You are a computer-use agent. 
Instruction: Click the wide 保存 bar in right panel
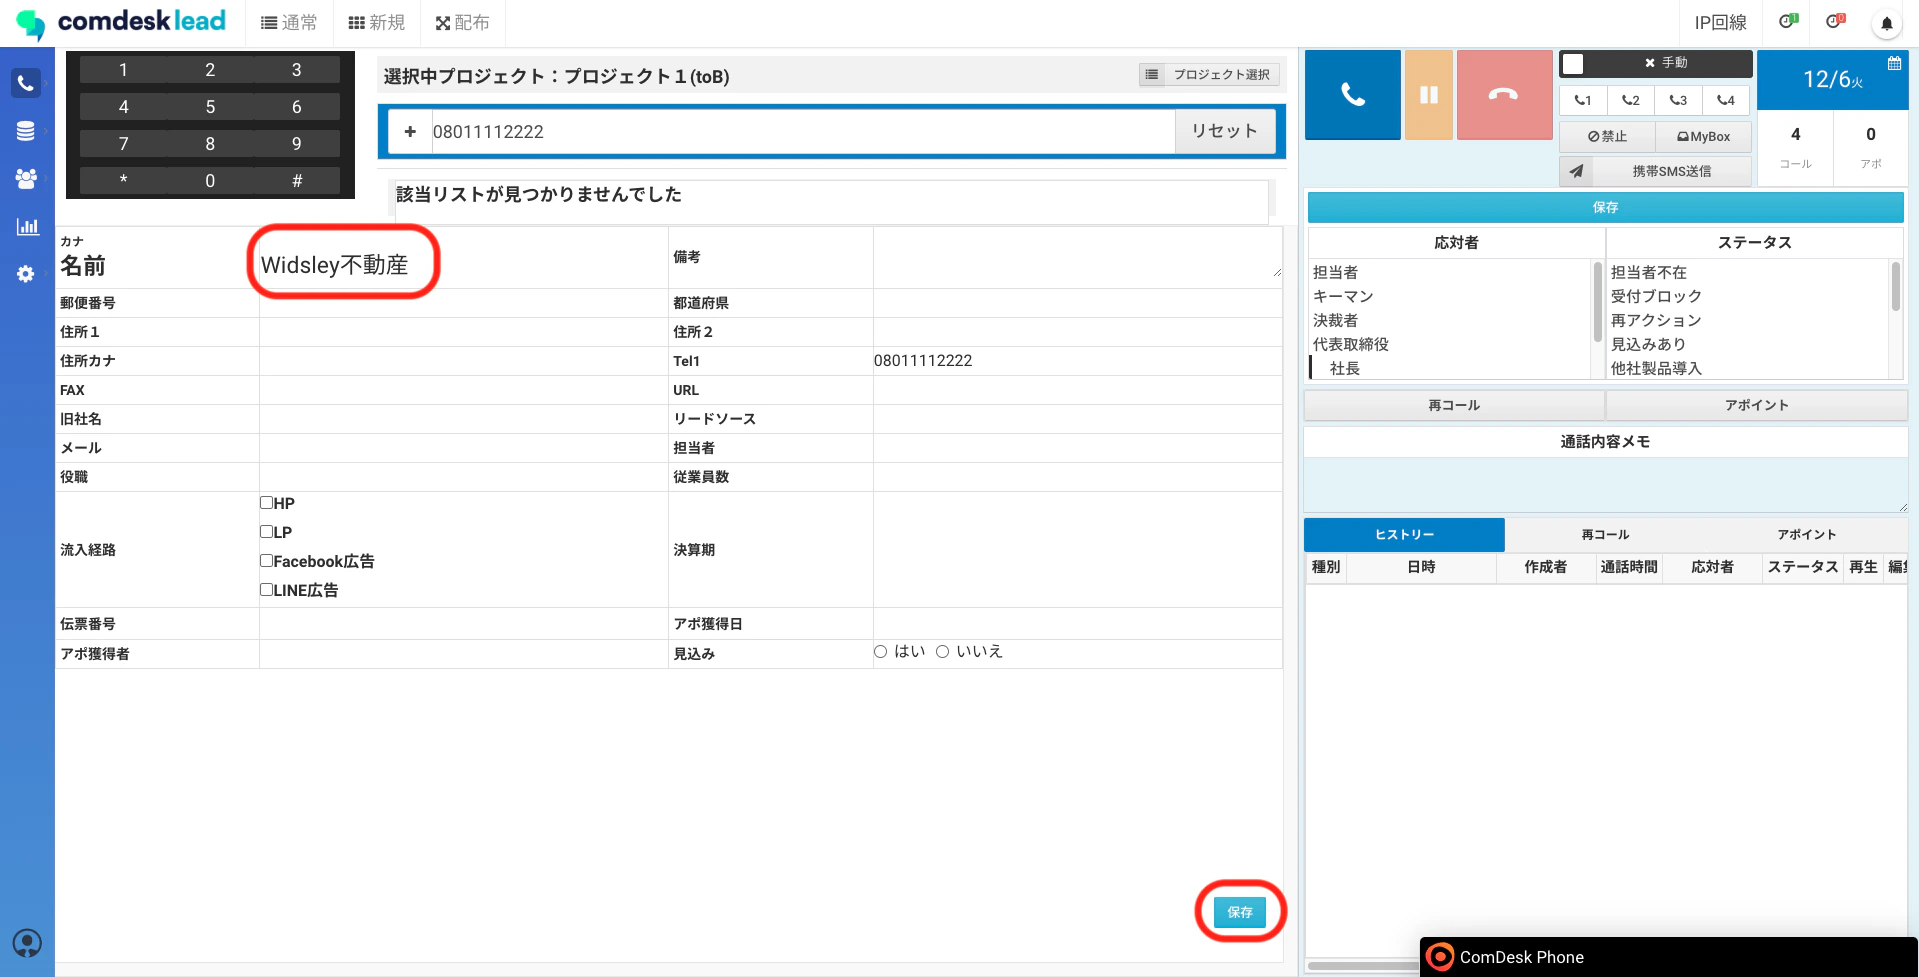1605,207
